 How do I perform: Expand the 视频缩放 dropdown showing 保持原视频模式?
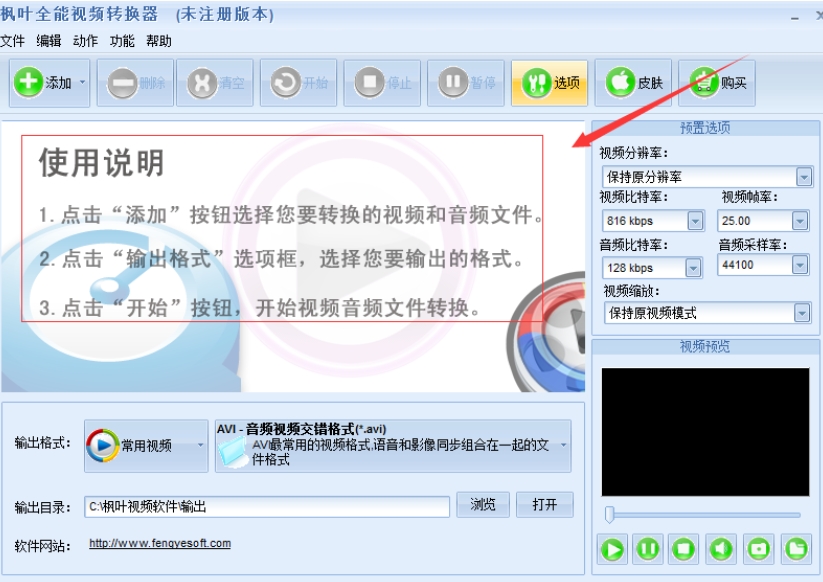click(801, 313)
